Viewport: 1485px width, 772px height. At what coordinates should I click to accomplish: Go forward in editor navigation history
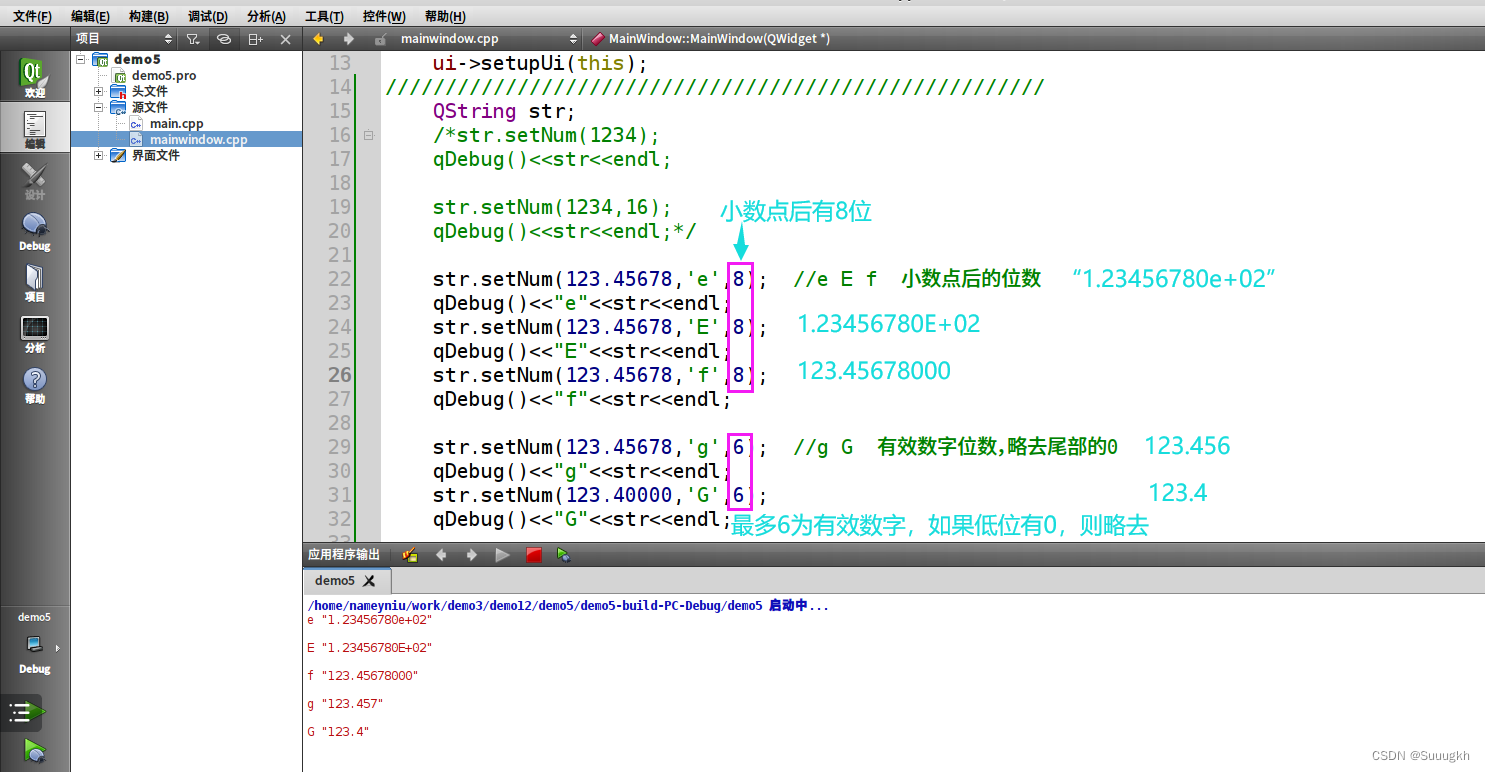pyautogui.click(x=348, y=39)
